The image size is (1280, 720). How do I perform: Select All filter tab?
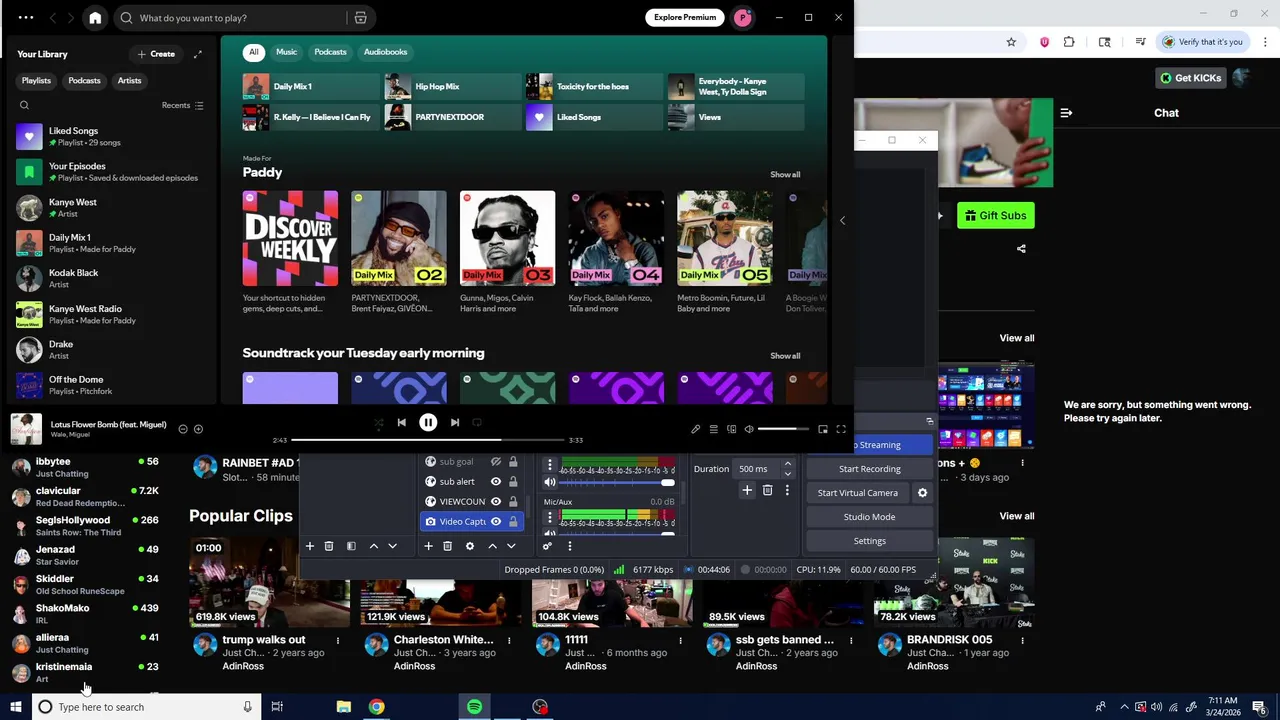[253, 52]
